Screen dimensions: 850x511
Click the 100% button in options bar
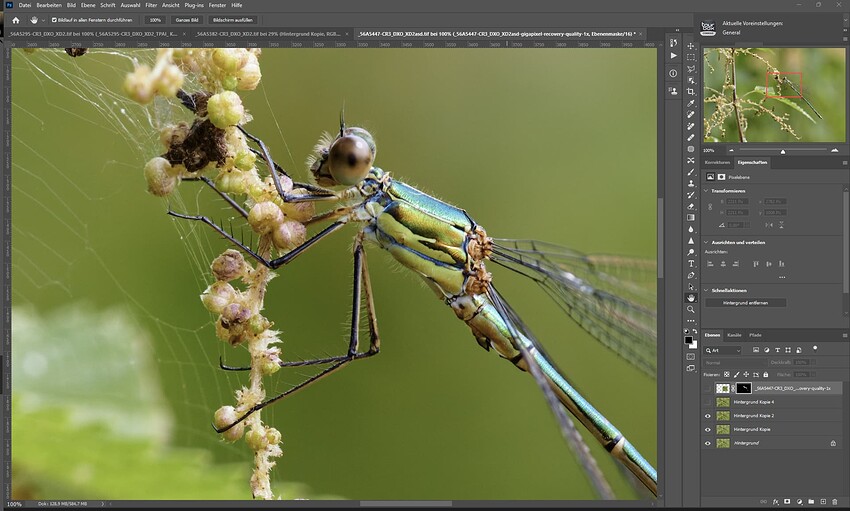[156, 20]
